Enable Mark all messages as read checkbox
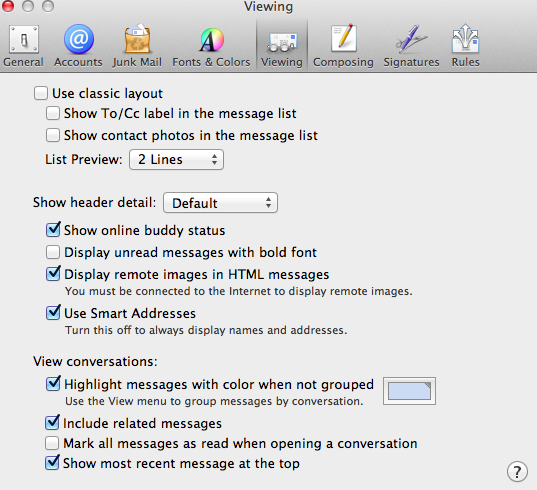This screenshot has width=537, height=490. click(52, 443)
